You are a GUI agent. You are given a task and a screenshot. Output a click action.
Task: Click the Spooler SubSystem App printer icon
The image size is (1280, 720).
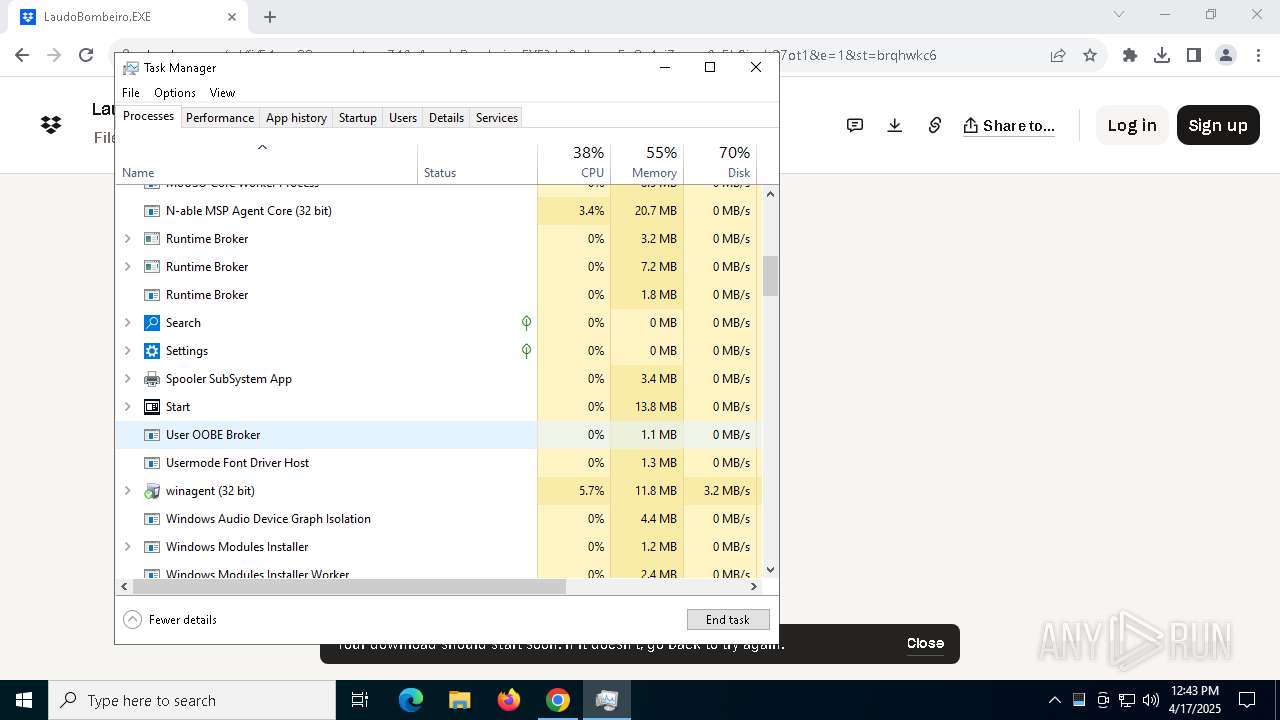(x=152, y=379)
